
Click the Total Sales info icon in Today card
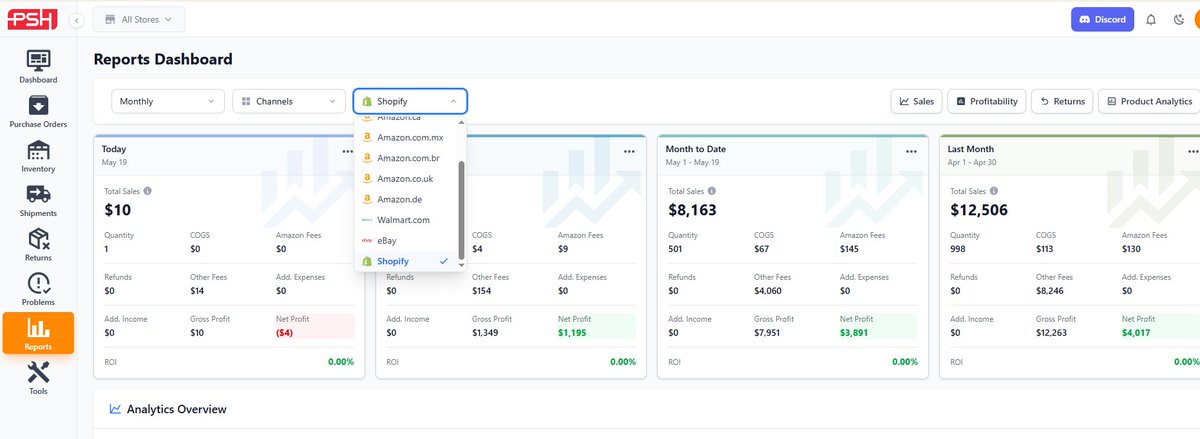[x=148, y=191]
